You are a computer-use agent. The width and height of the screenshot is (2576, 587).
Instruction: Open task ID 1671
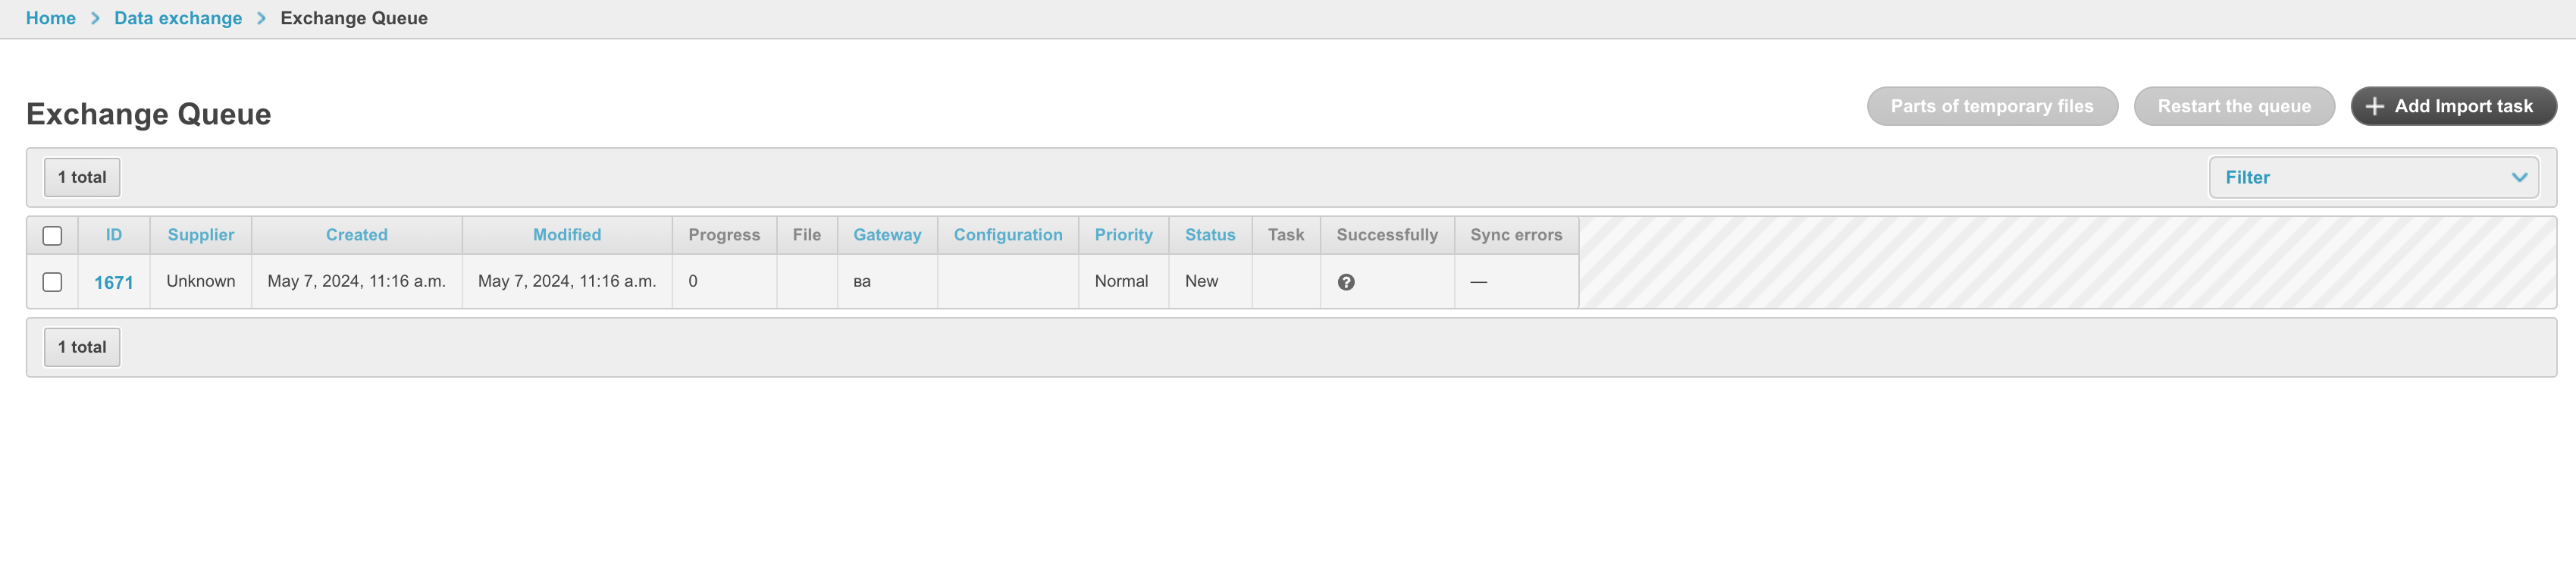tap(113, 283)
